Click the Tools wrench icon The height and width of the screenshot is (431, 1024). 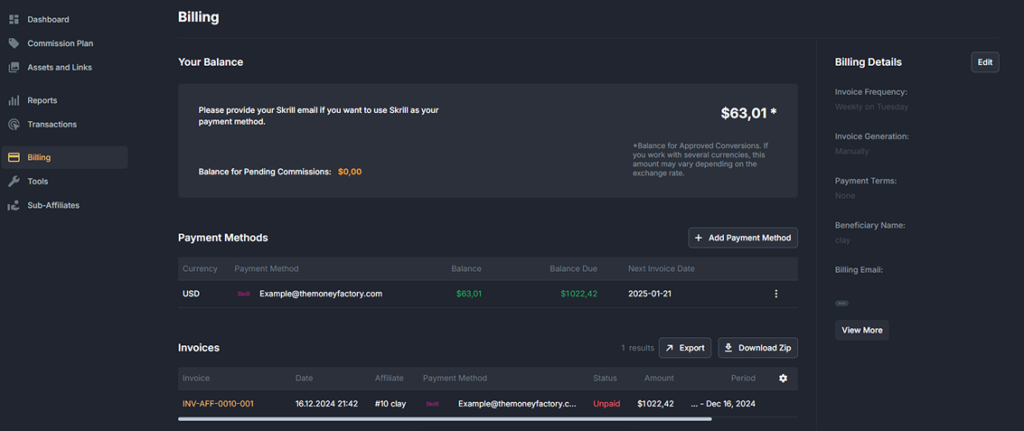(x=14, y=181)
